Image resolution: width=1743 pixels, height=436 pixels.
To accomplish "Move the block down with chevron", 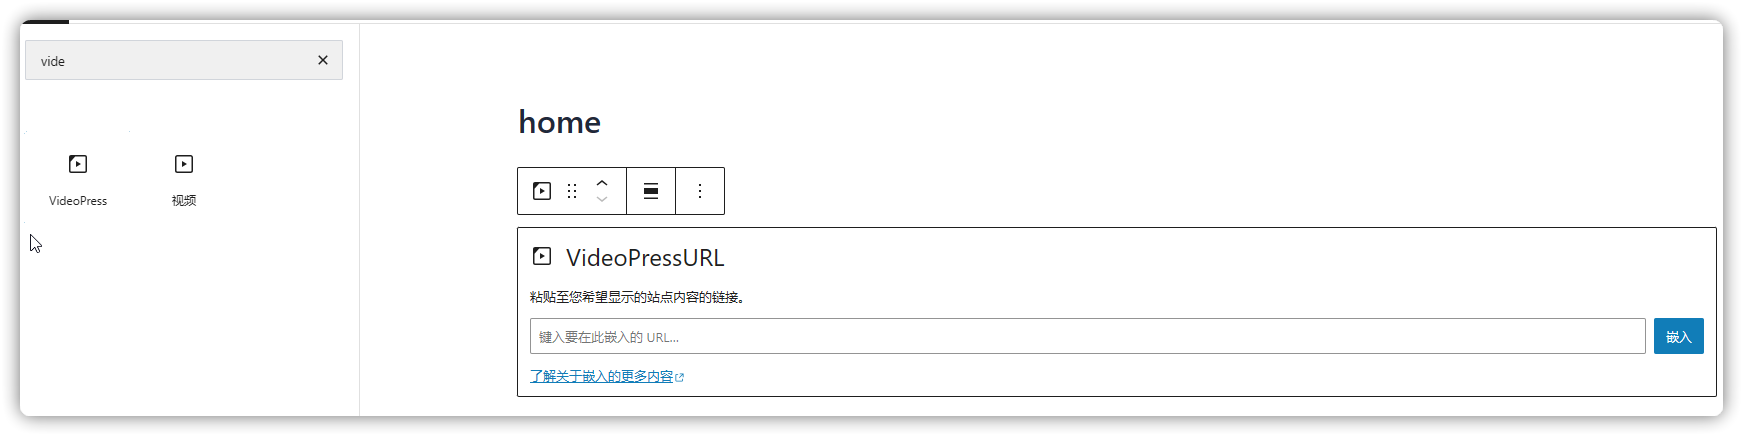I will [602, 199].
